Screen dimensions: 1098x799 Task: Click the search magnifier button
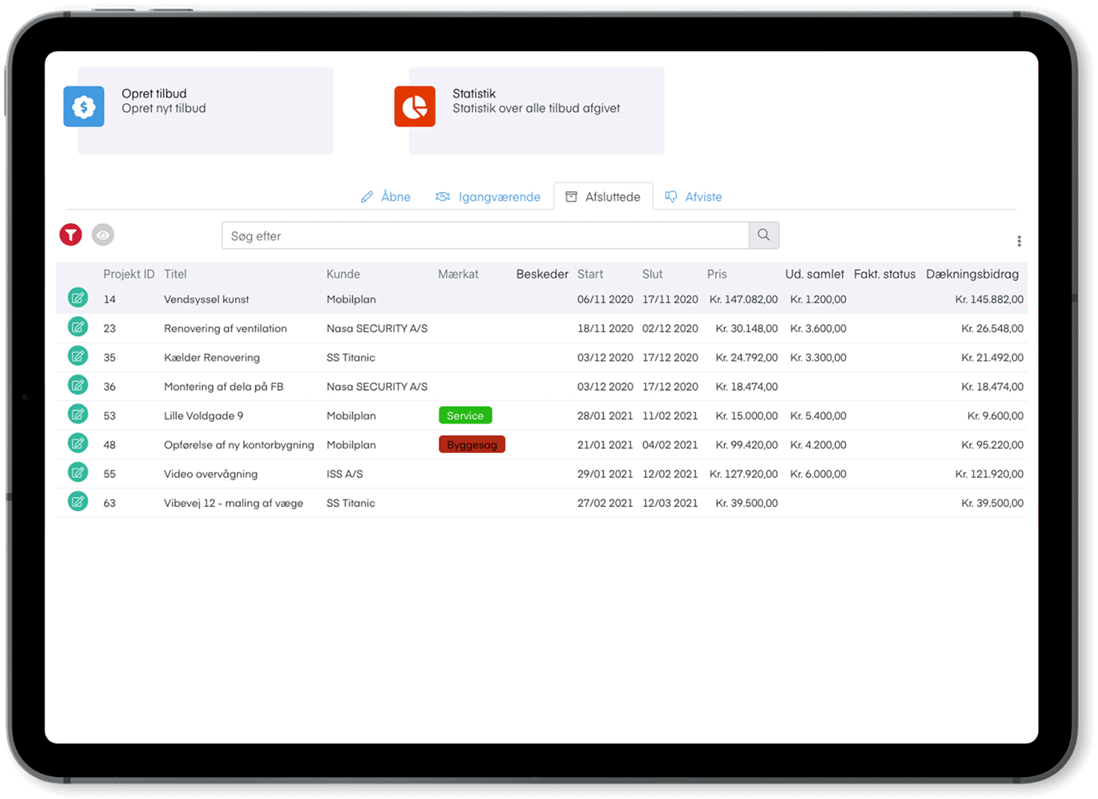coord(764,236)
